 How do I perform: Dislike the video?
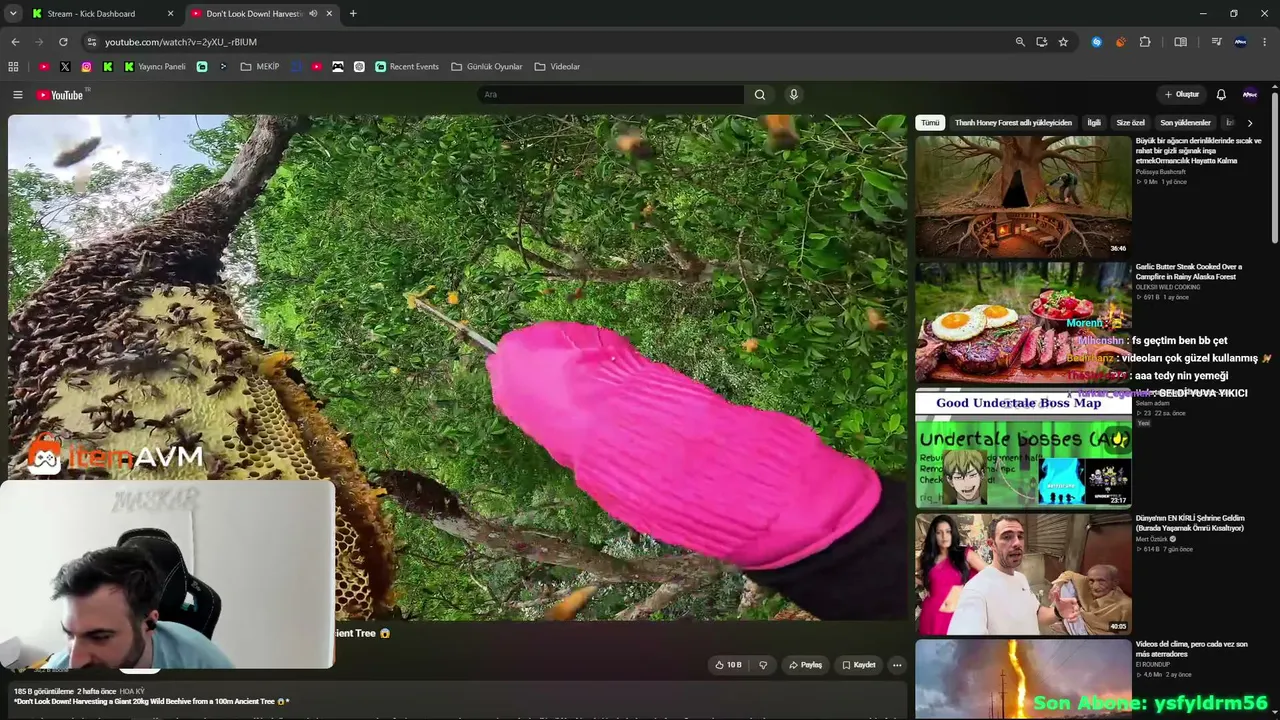point(763,665)
